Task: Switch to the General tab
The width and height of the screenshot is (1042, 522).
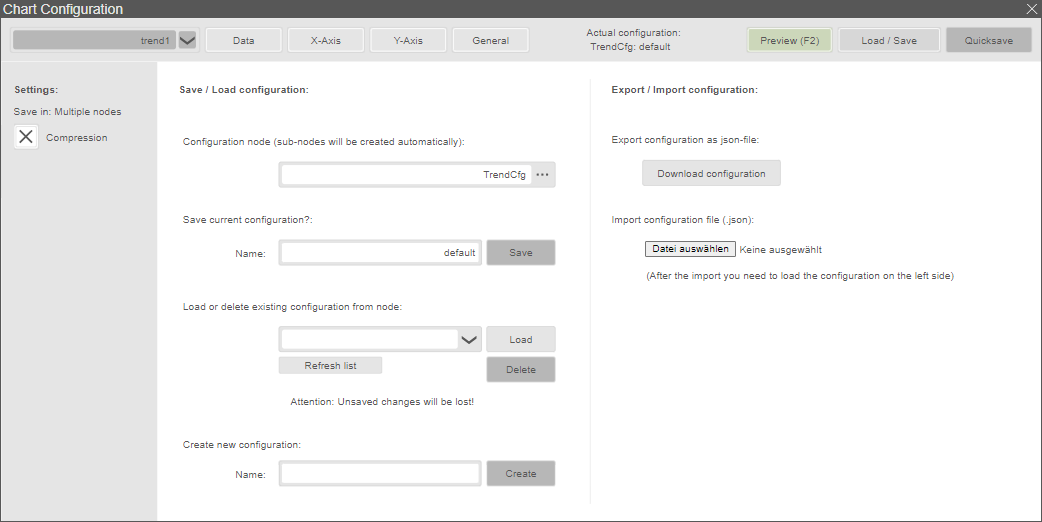Action: coord(490,41)
